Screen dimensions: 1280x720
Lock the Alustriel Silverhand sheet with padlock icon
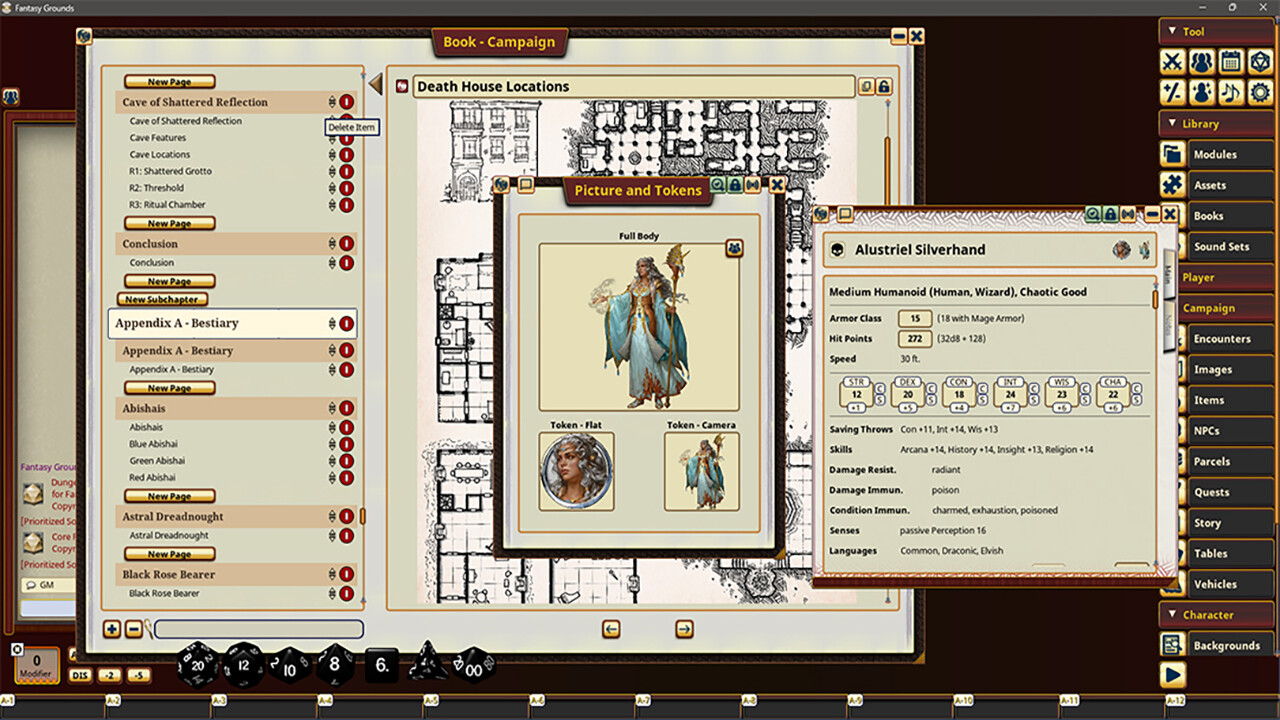coord(1110,213)
